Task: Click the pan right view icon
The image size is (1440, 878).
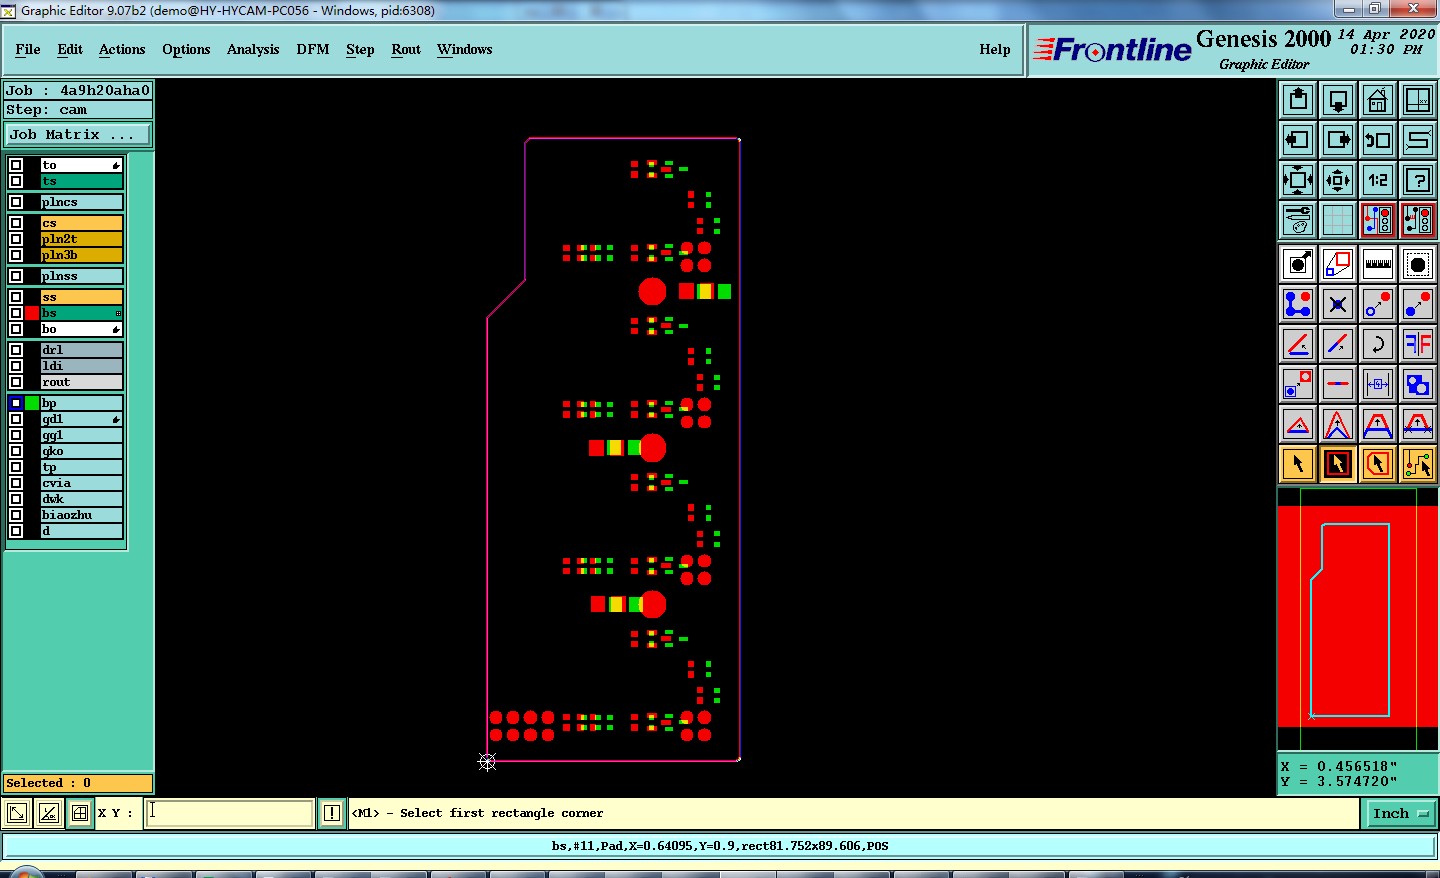Action: (x=1338, y=140)
